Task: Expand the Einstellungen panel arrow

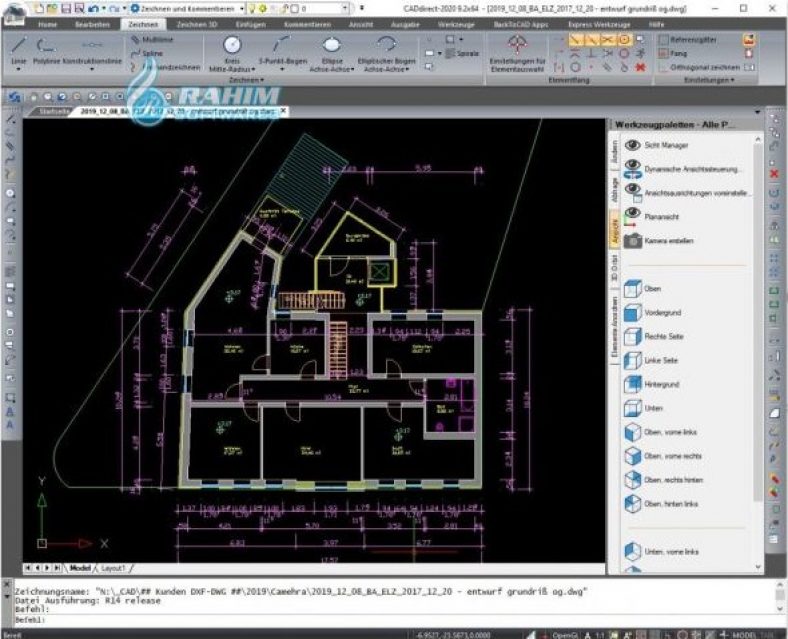Action: coord(709,80)
